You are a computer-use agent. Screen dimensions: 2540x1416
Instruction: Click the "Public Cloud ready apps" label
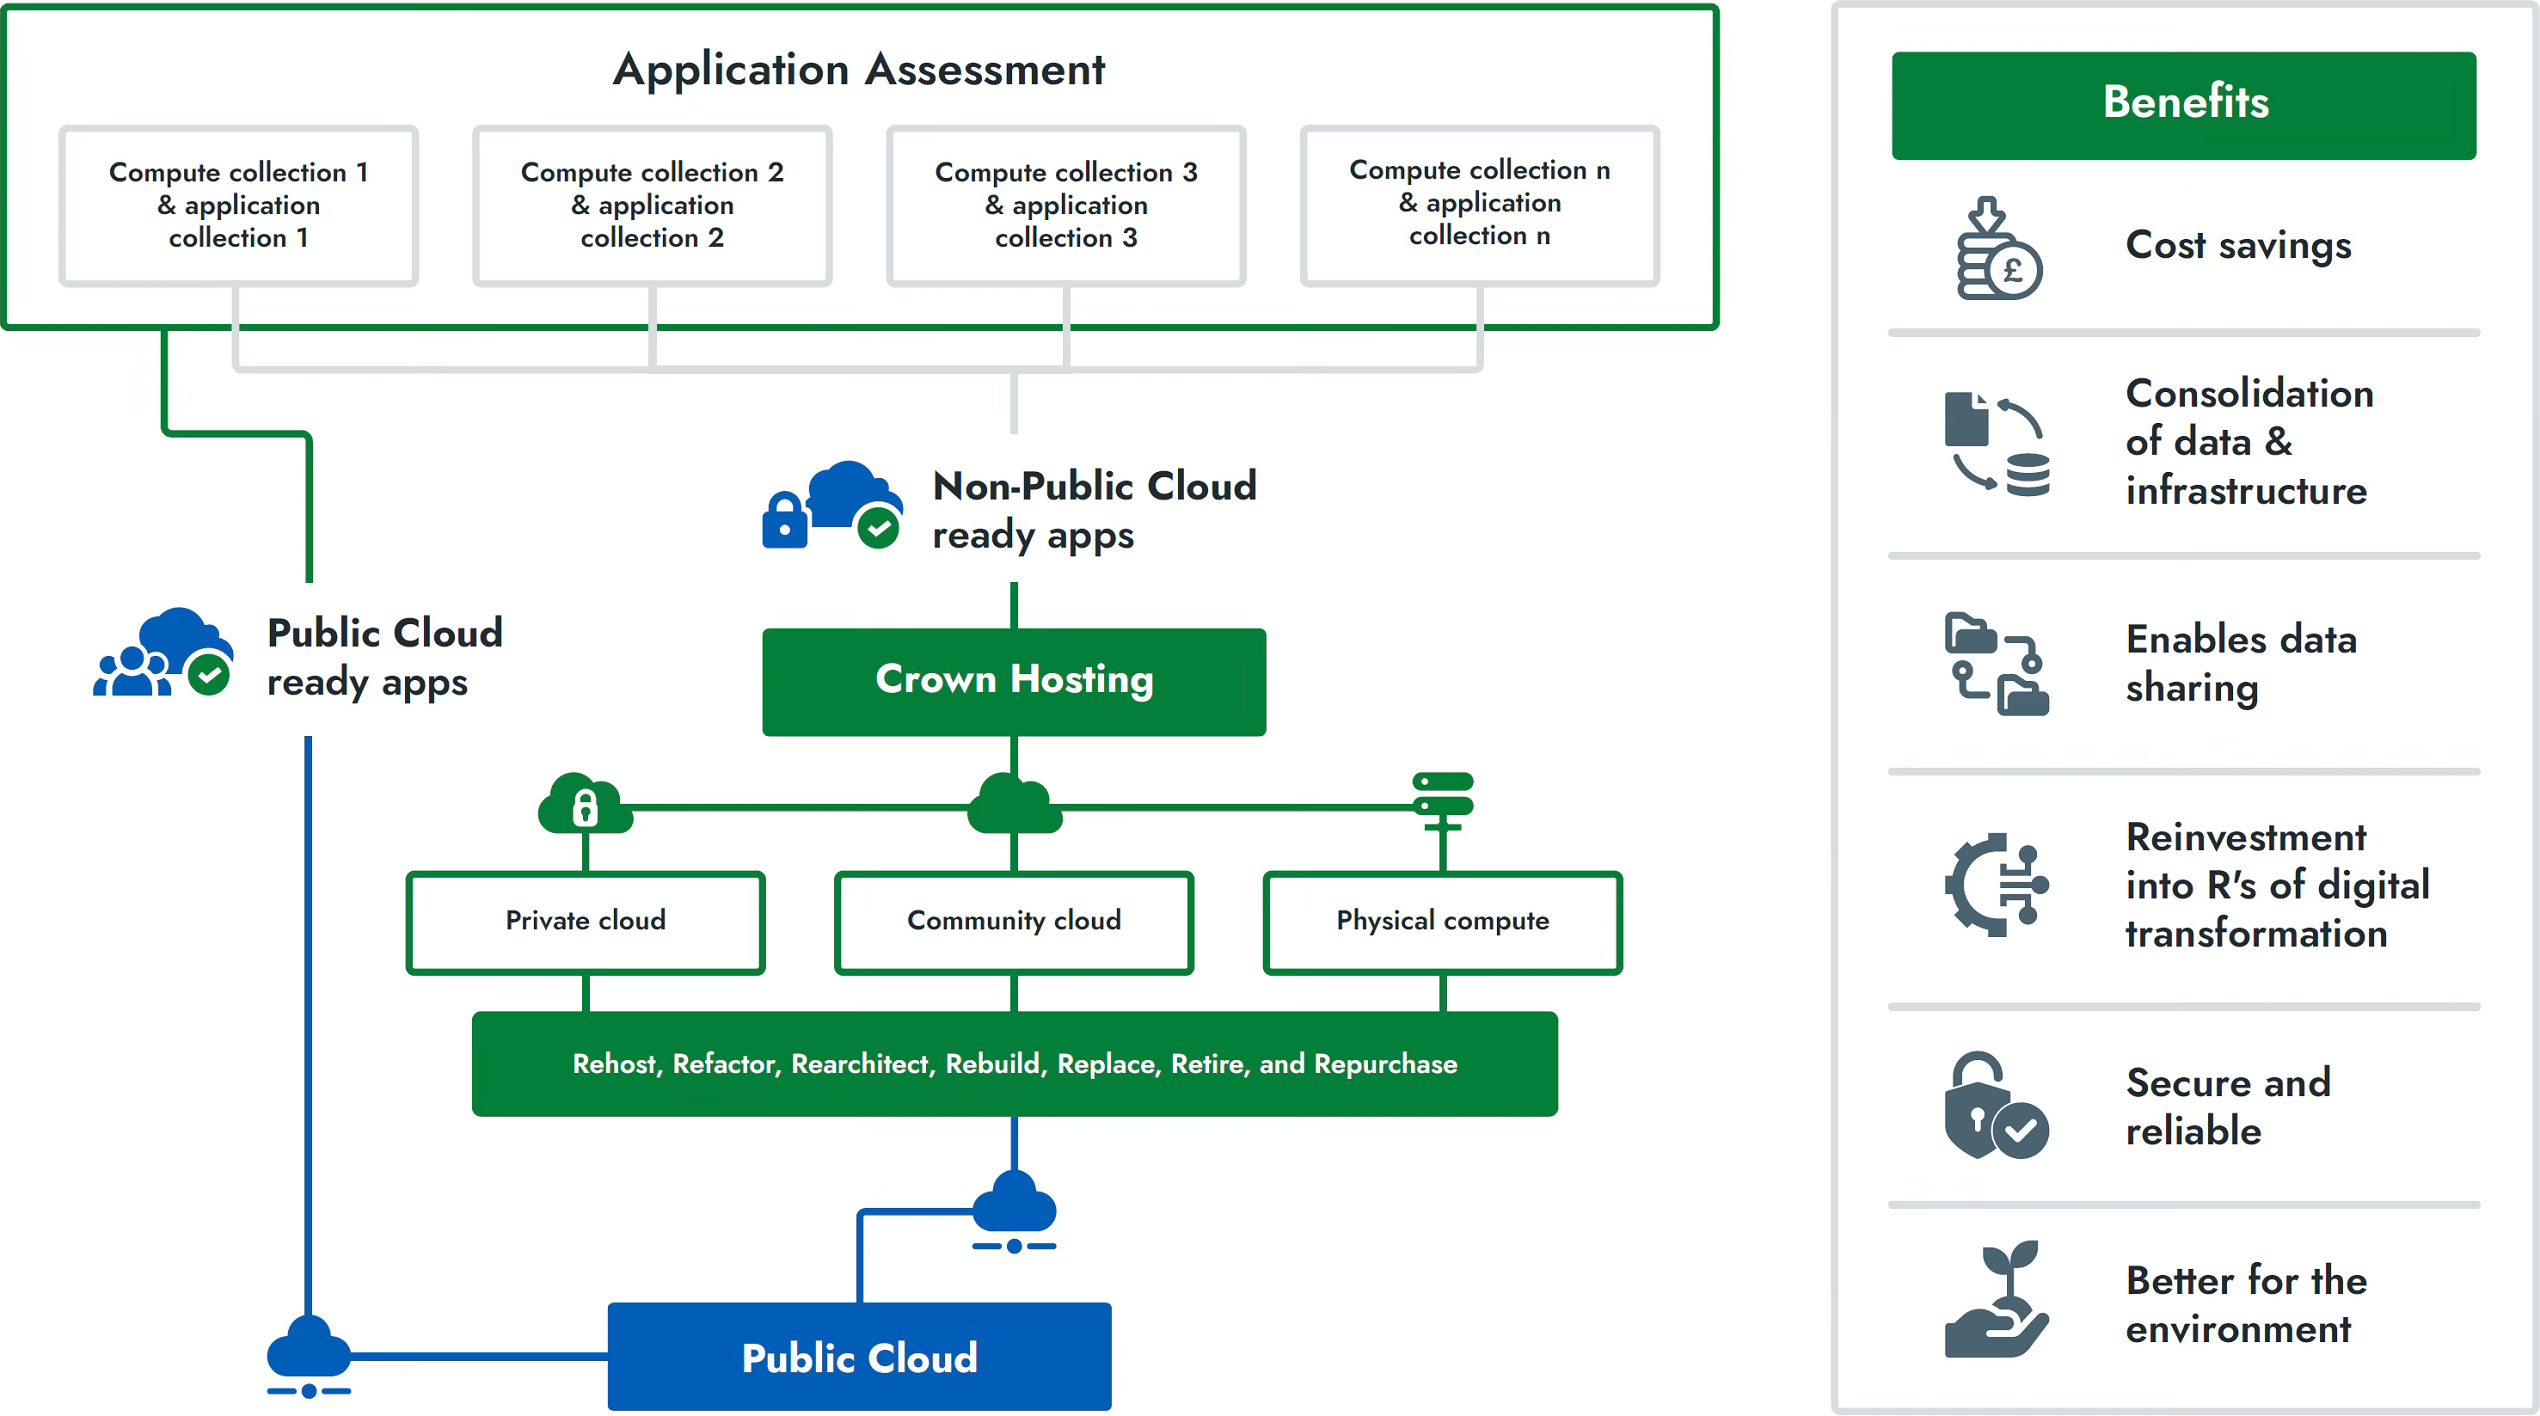coord(385,657)
